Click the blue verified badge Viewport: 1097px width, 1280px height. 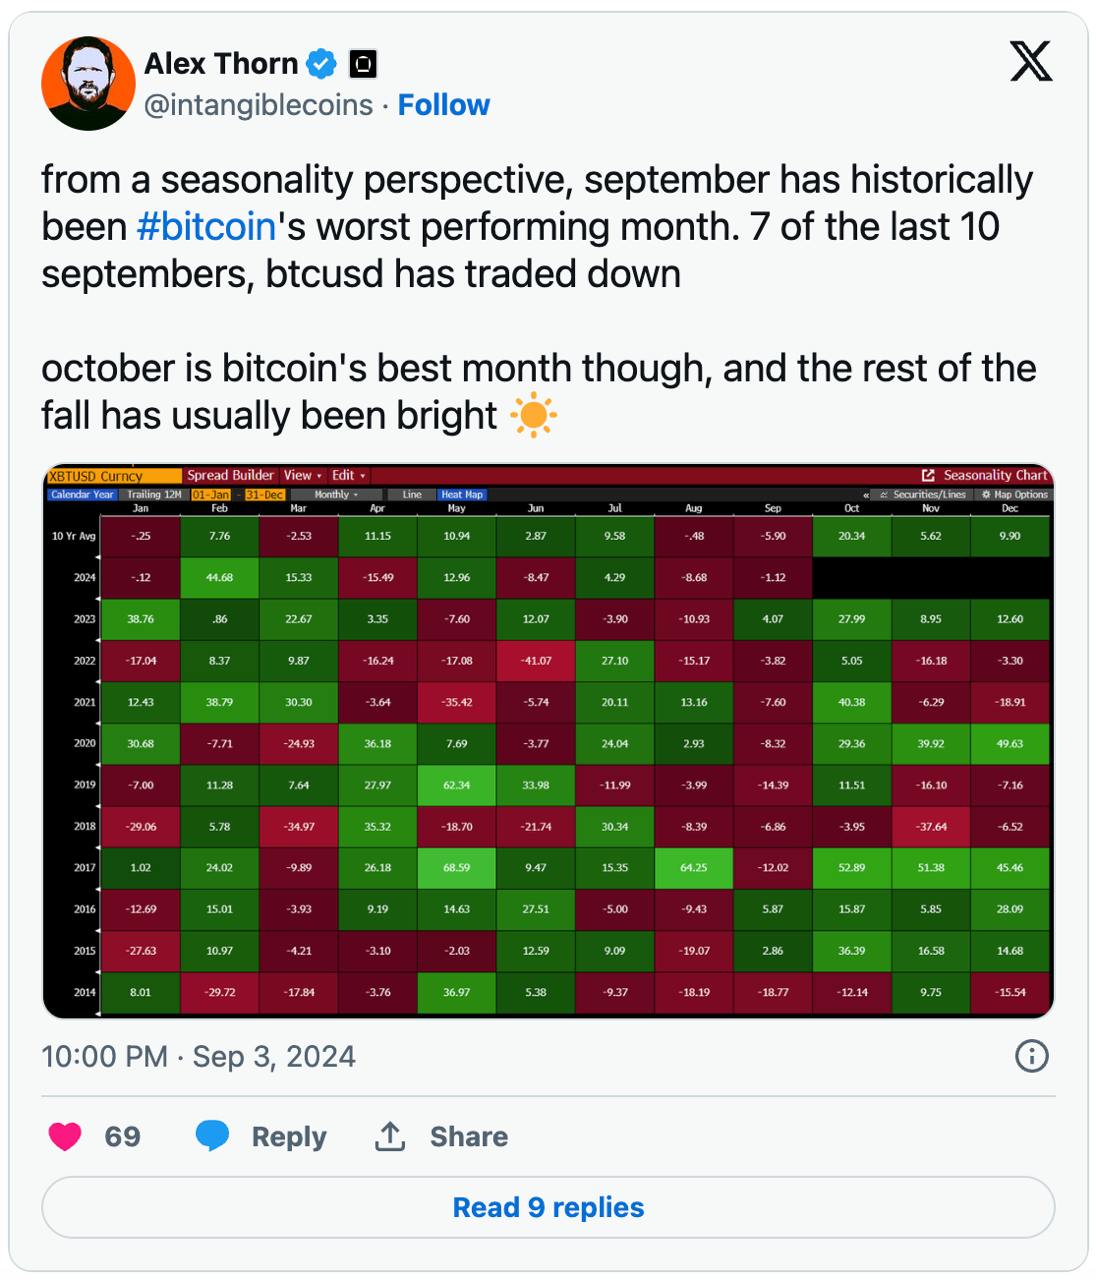321,64
